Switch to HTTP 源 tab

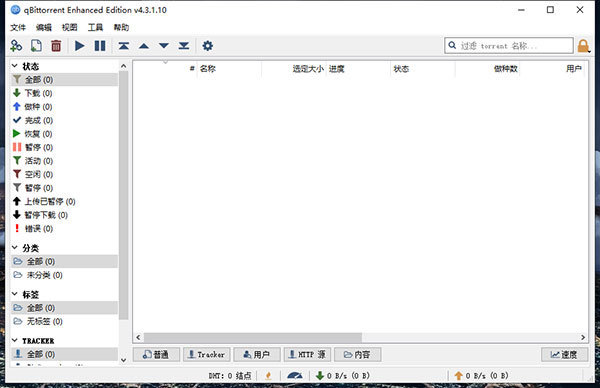(307, 355)
